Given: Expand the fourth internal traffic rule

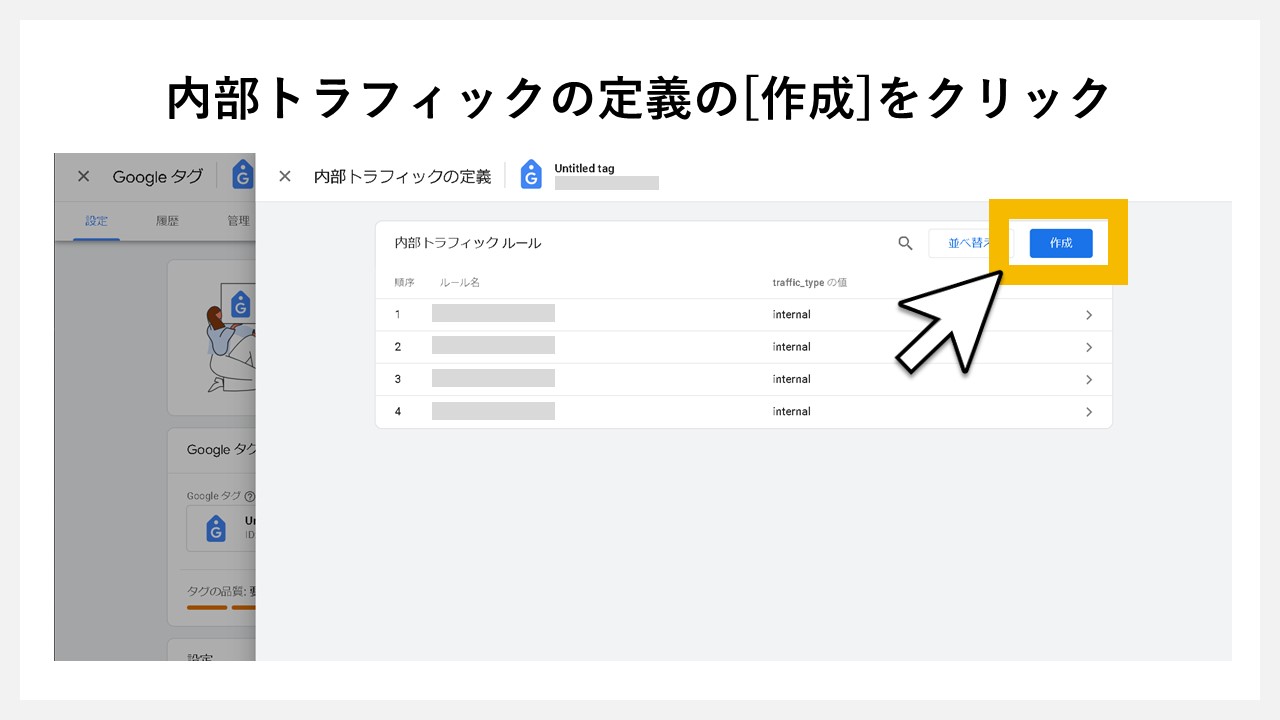Looking at the screenshot, I should coord(1089,411).
